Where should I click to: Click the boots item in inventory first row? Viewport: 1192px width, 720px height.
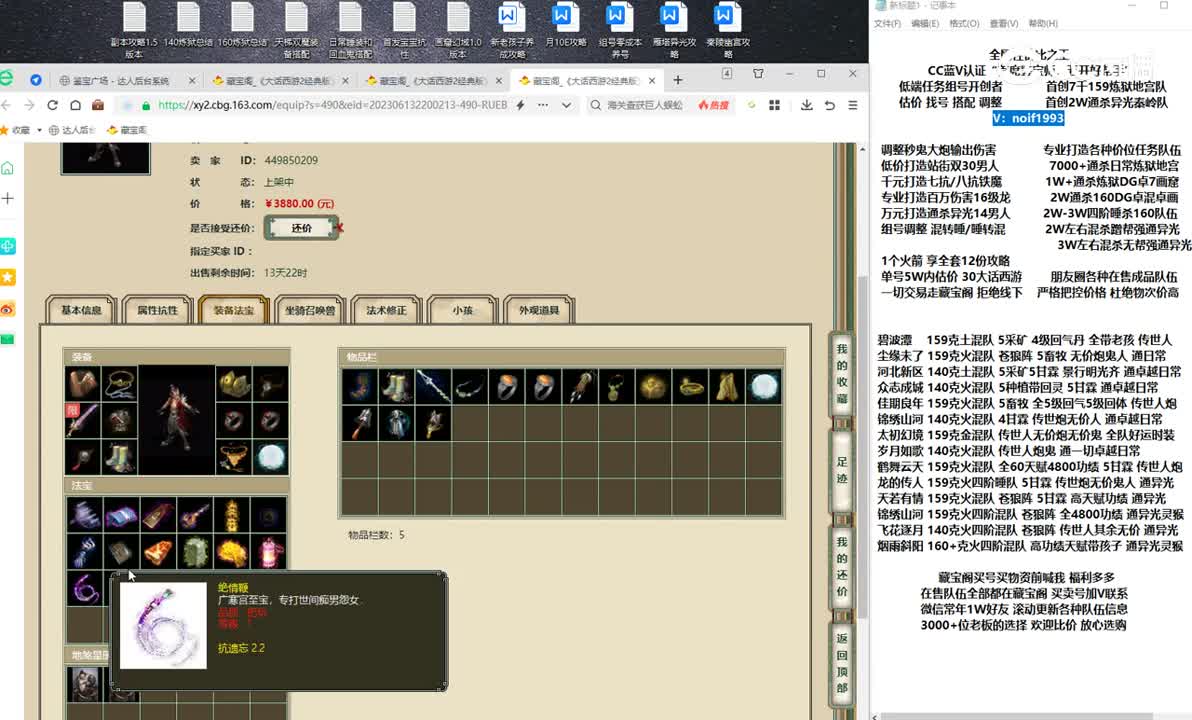(396, 386)
